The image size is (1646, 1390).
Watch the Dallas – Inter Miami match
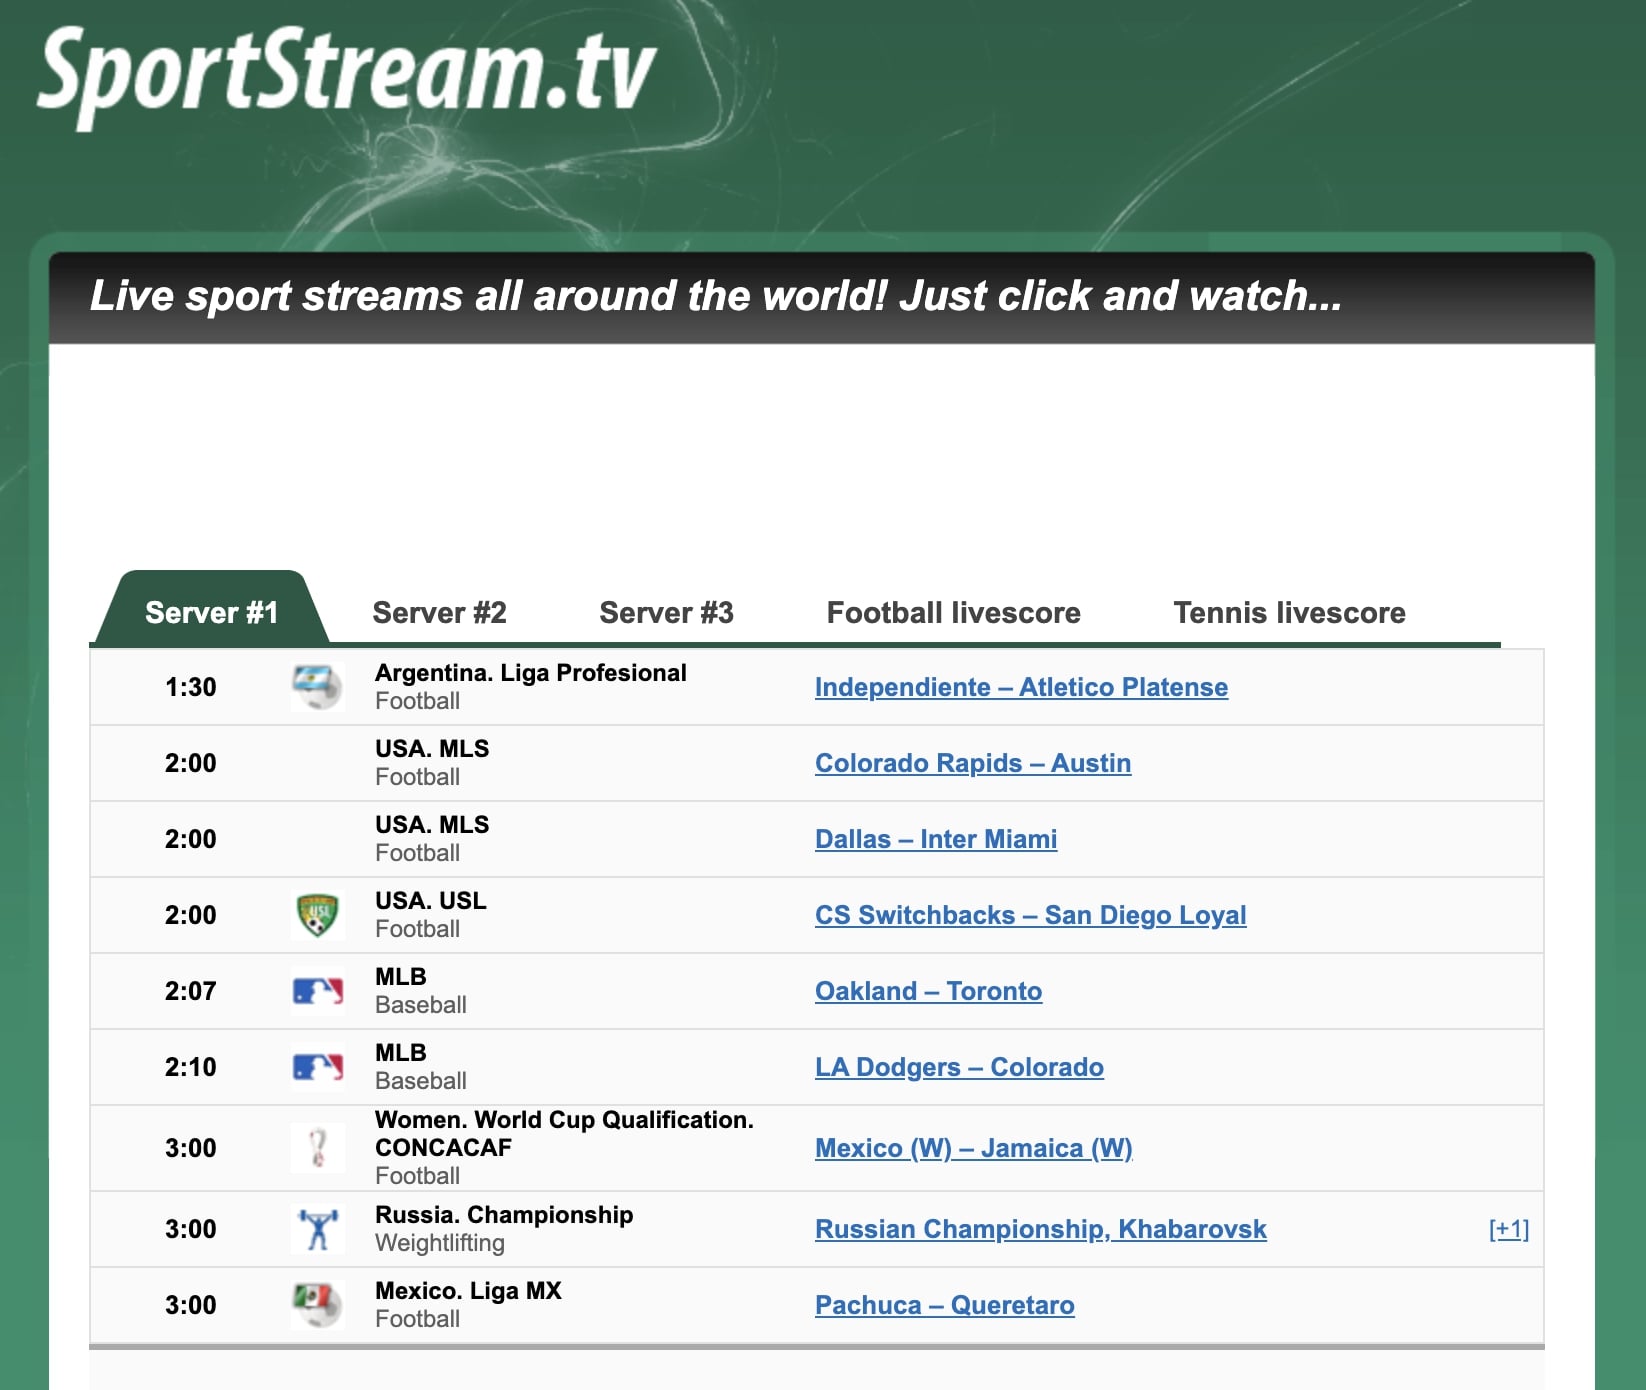point(936,839)
